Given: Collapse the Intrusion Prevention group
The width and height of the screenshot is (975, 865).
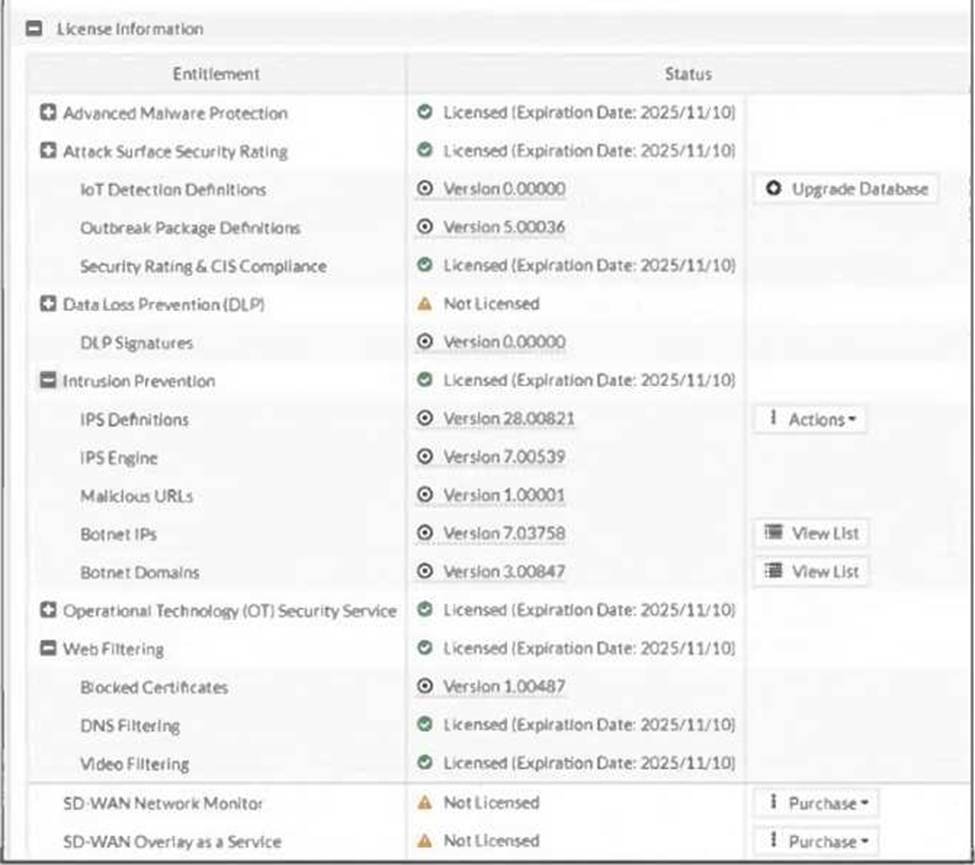Looking at the screenshot, I should [x=47, y=381].
